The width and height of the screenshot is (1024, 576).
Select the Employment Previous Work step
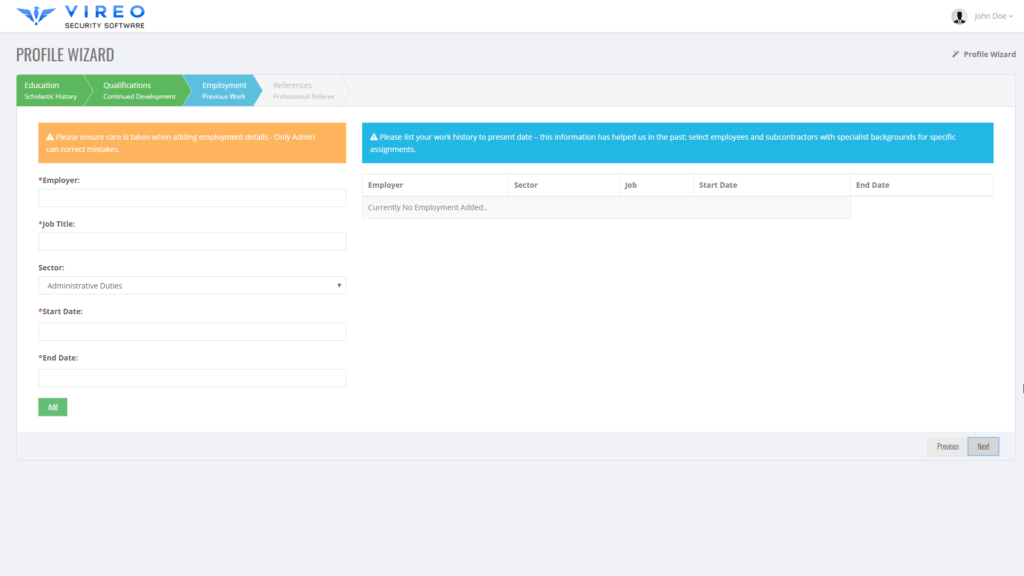click(222, 90)
